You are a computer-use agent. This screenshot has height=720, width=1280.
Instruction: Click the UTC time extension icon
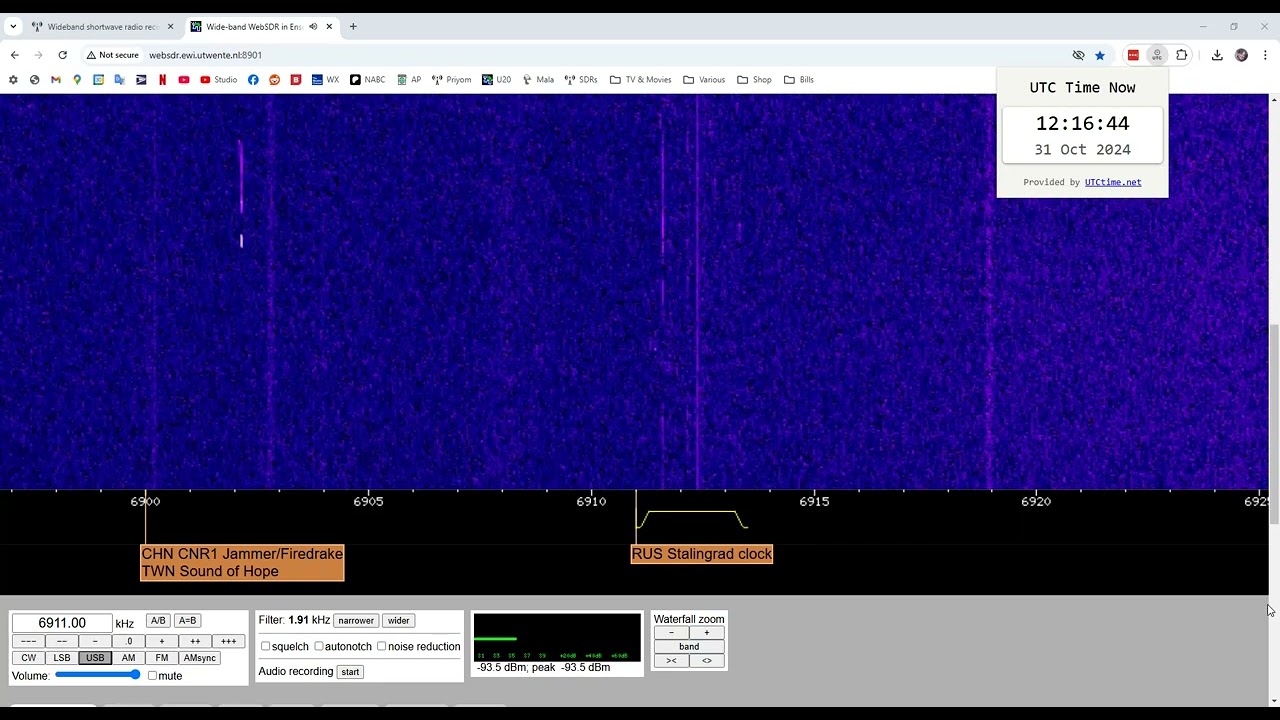tap(1157, 55)
